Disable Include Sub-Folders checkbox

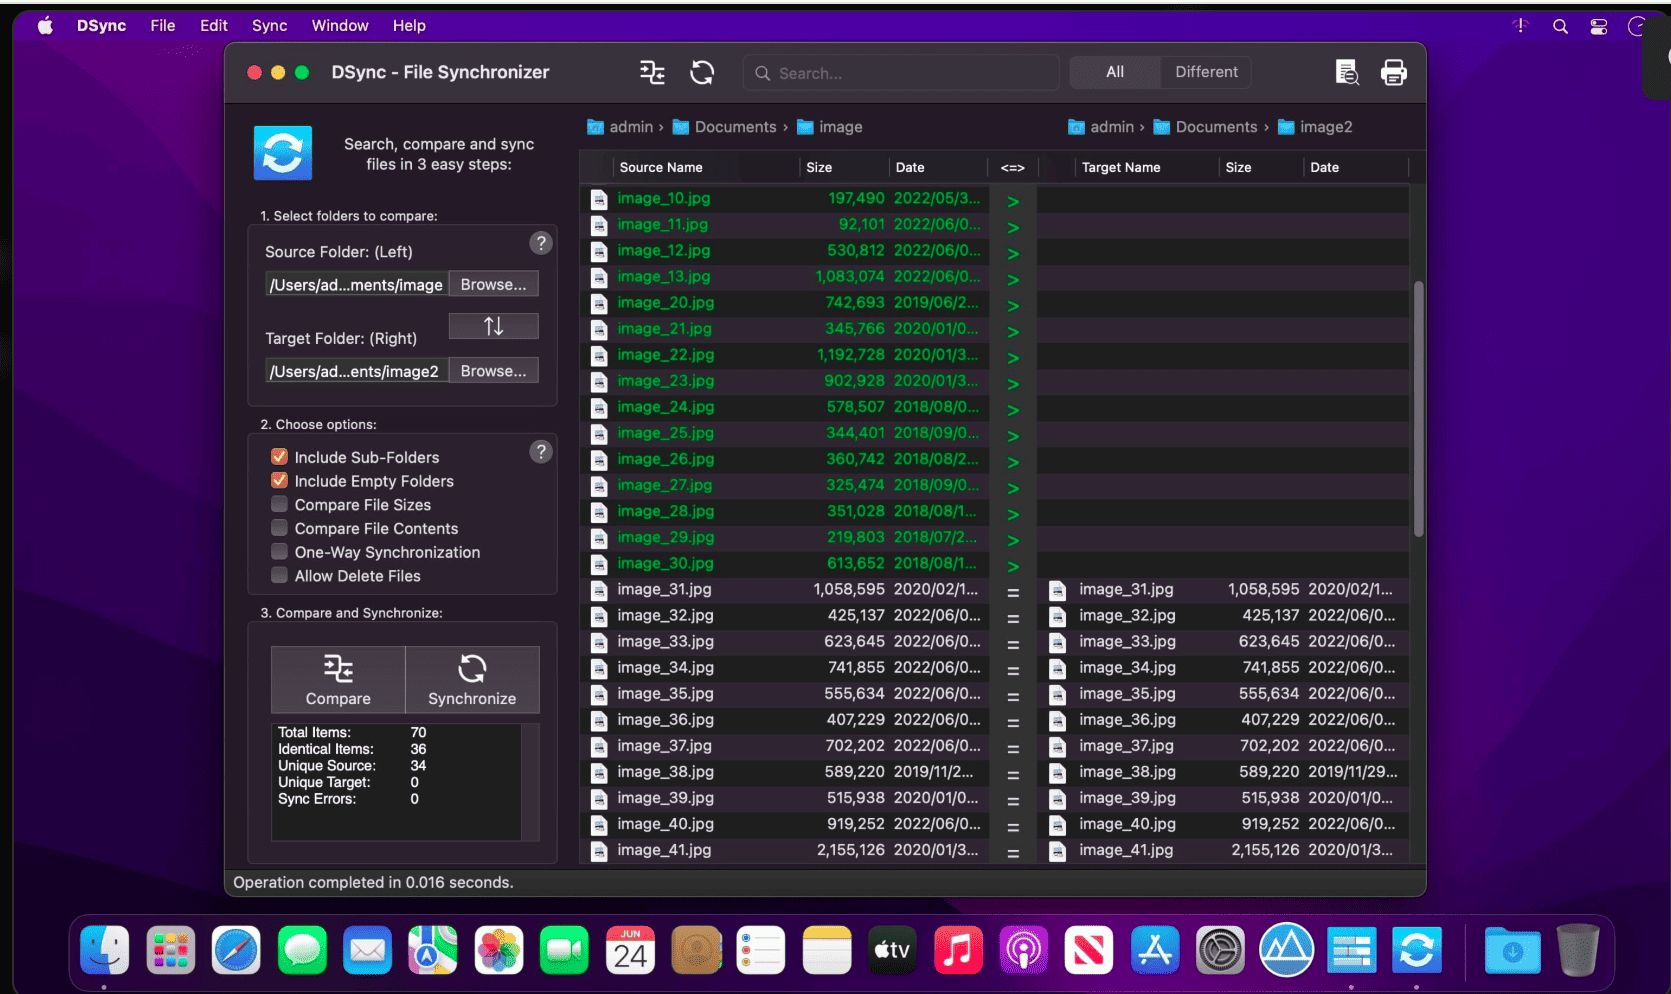click(280, 457)
